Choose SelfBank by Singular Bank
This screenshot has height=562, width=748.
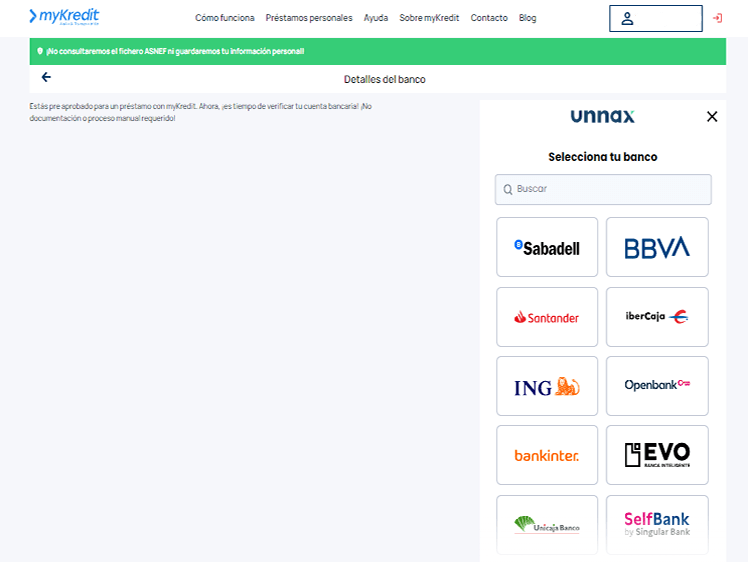pyautogui.click(x=657, y=525)
